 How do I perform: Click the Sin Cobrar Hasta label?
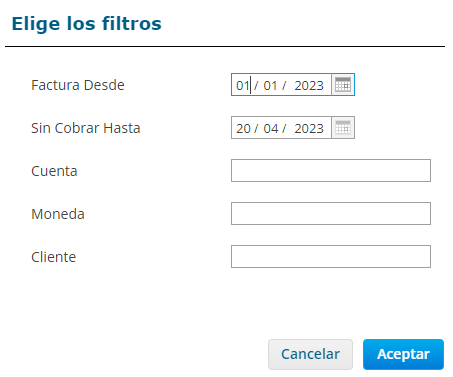pos(86,128)
